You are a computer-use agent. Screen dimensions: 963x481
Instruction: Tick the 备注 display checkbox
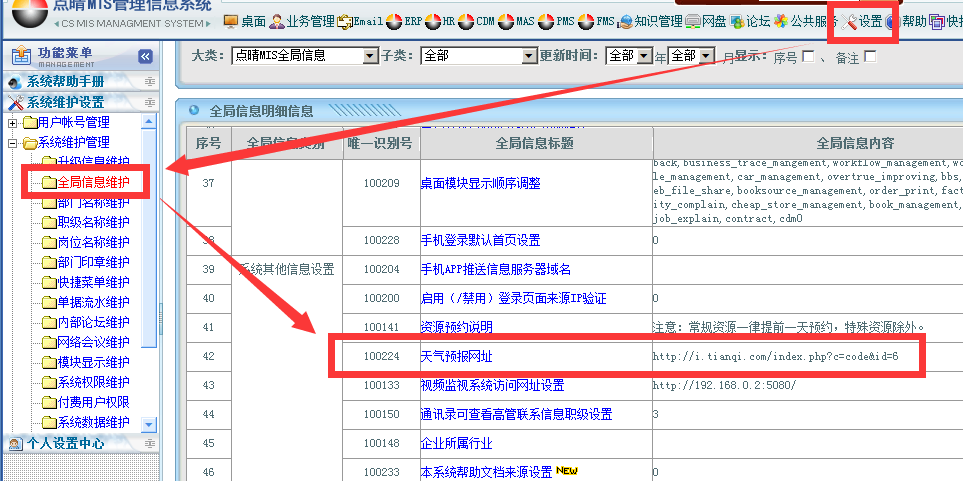tap(870, 57)
